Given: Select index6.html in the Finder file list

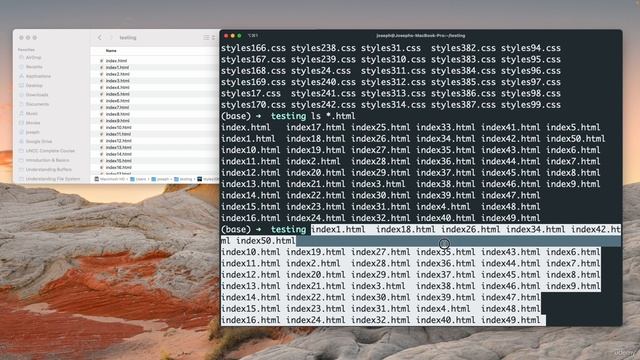Looking at the screenshot, I should [118, 101].
